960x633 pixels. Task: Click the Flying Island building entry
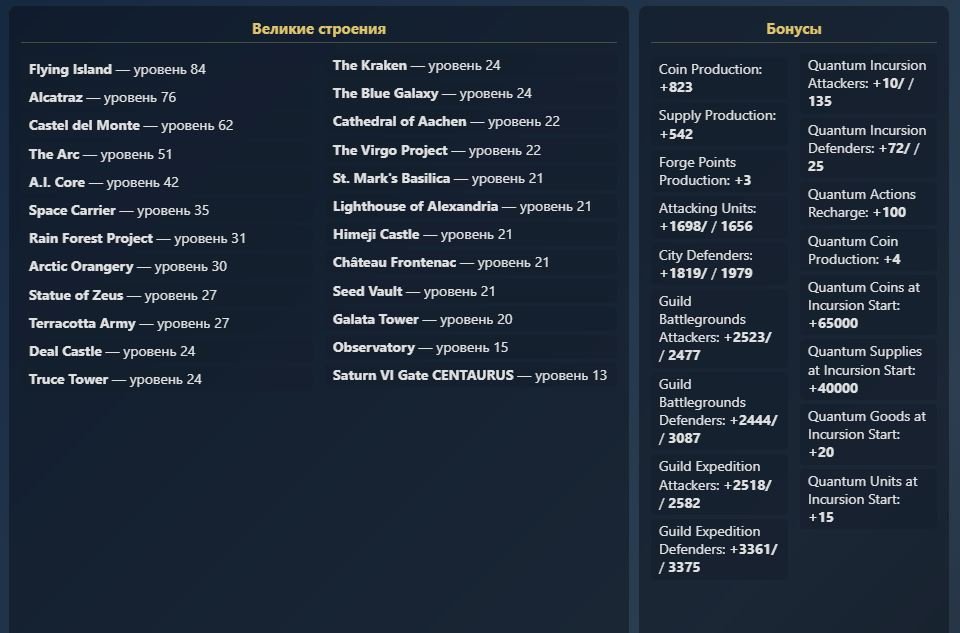click(x=117, y=70)
